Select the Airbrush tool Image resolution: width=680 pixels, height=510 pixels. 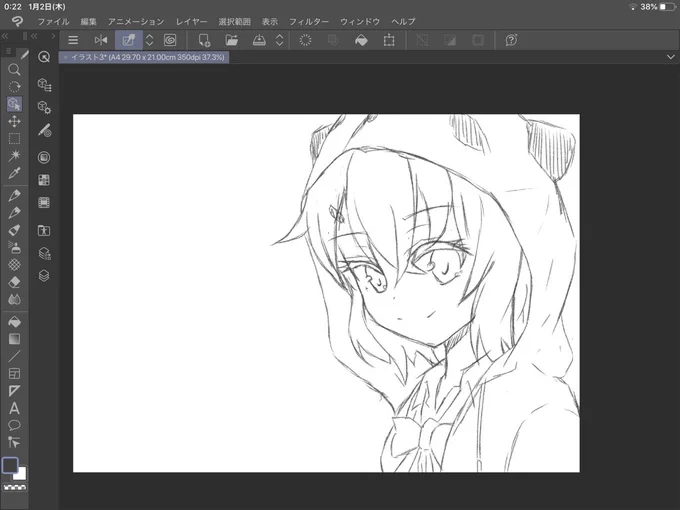[14, 248]
